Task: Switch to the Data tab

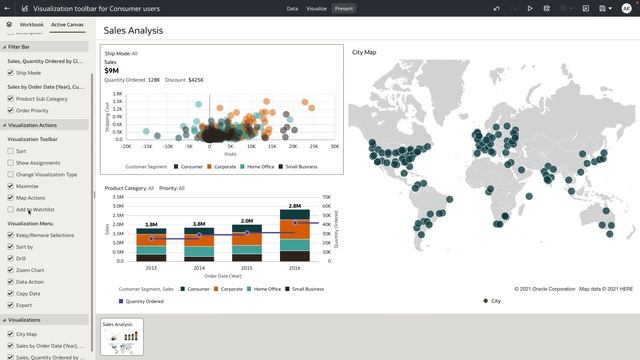Action: [292, 9]
